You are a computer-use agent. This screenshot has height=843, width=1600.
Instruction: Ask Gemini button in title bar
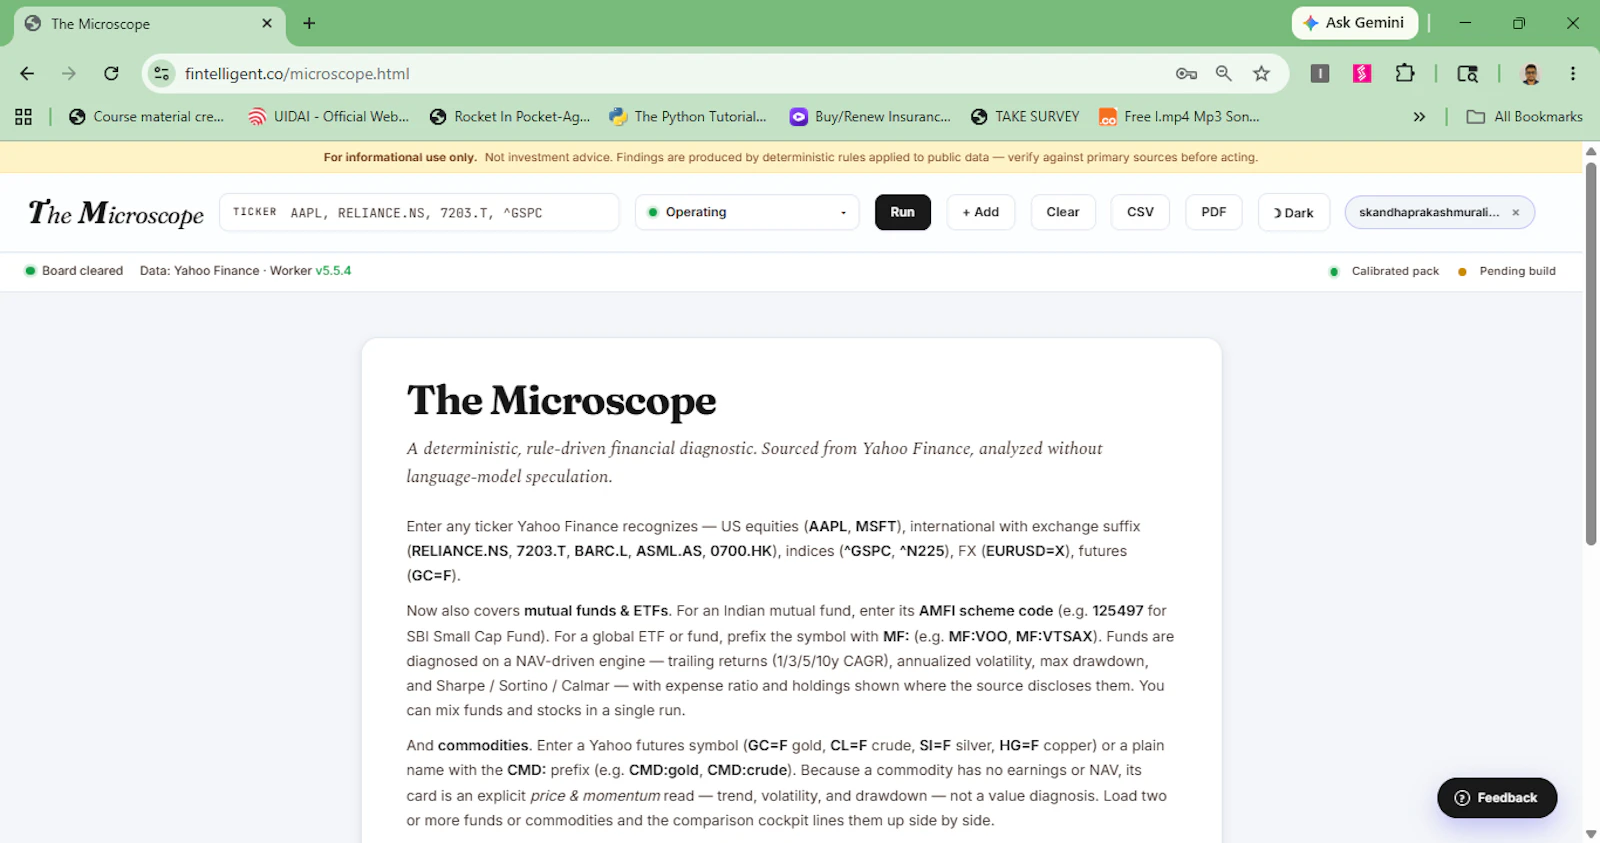click(1355, 23)
